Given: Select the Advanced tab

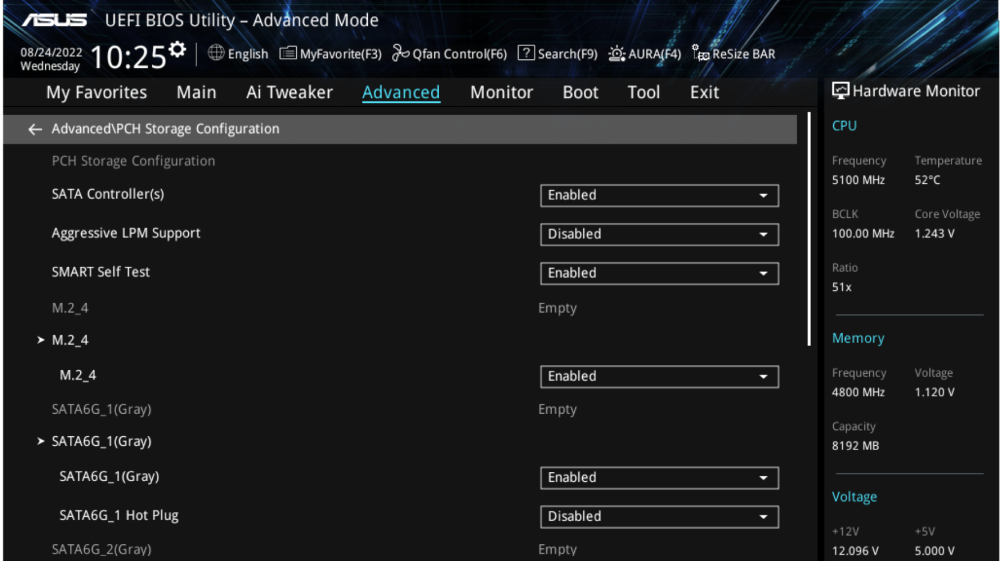Looking at the screenshot, I should pos(401,92).
